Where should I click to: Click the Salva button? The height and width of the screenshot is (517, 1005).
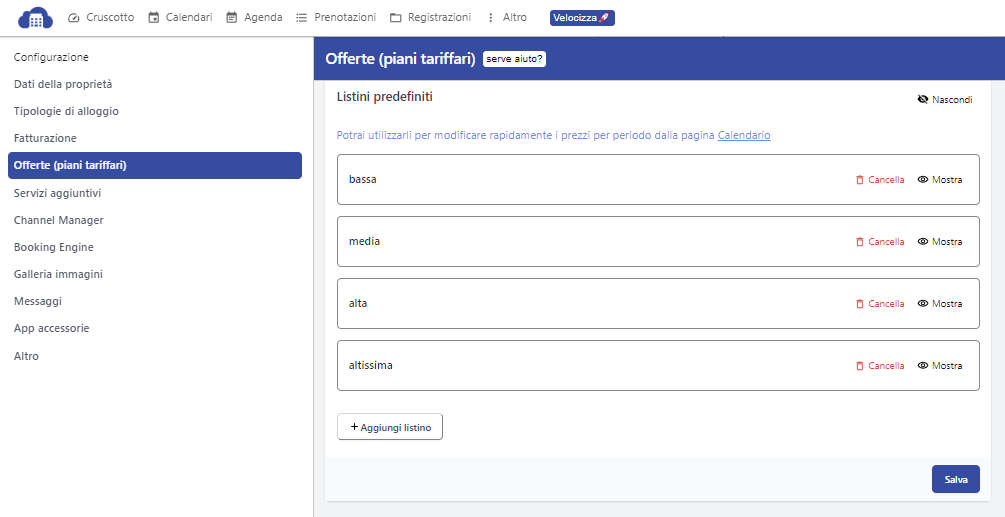(x=955, y=480)
